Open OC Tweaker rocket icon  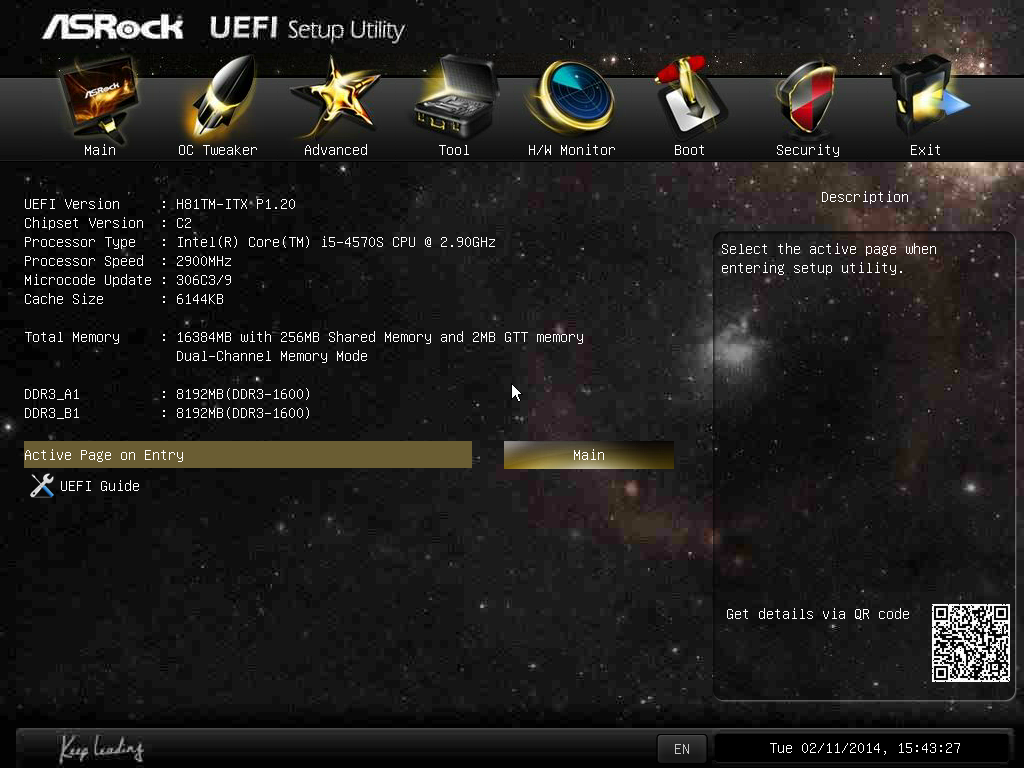pyautogui.click(x=218, y=100)
